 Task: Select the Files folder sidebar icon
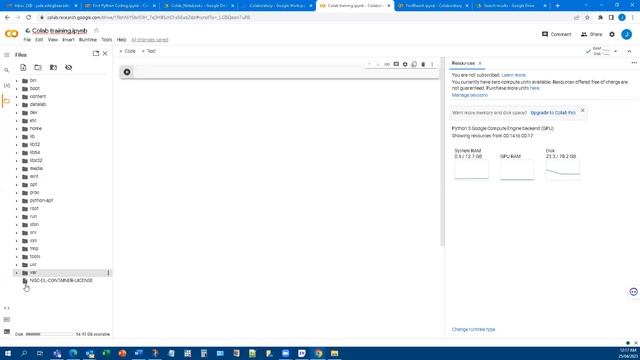[x=7, y=101]
